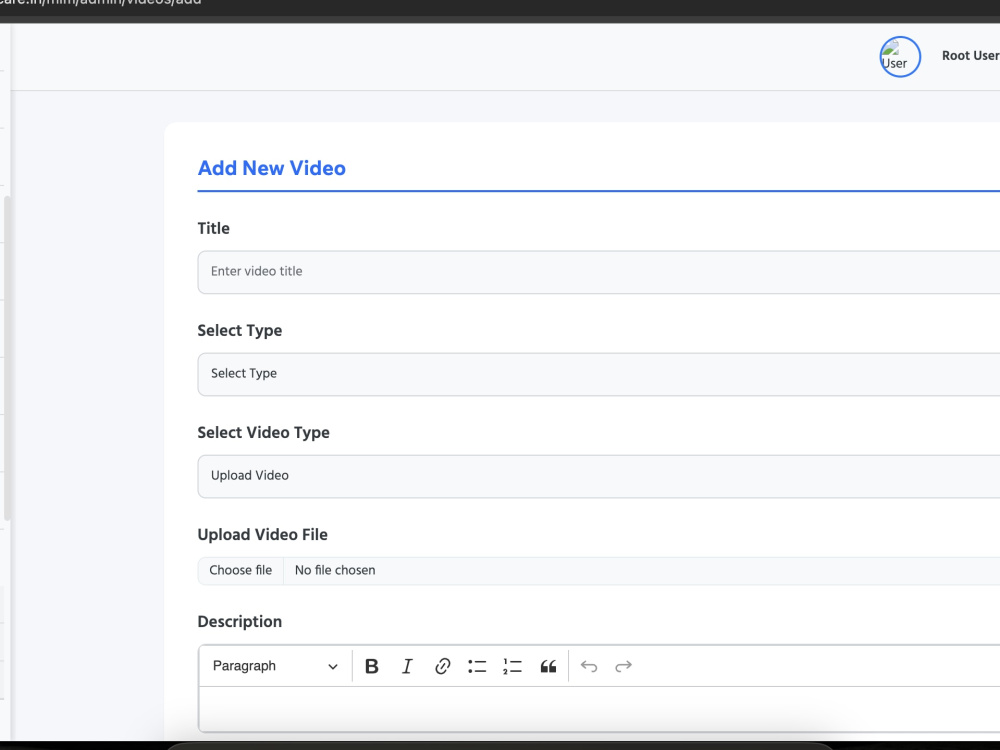1000x750 pixels.
Task: Apply italic formatting in description editor
Action: pos(407,666)
